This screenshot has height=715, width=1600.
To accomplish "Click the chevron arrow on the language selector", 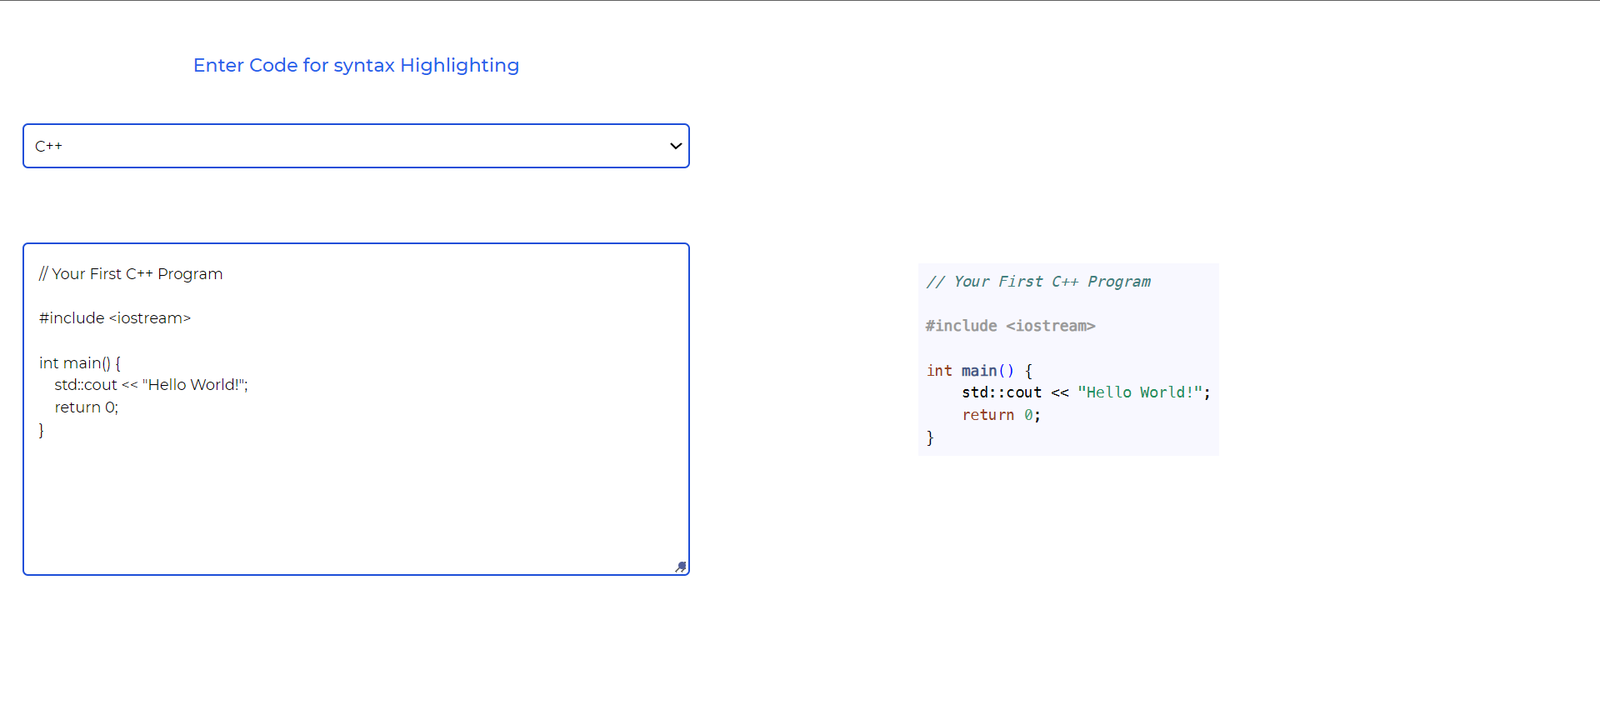I will click(x=676, y=146).
